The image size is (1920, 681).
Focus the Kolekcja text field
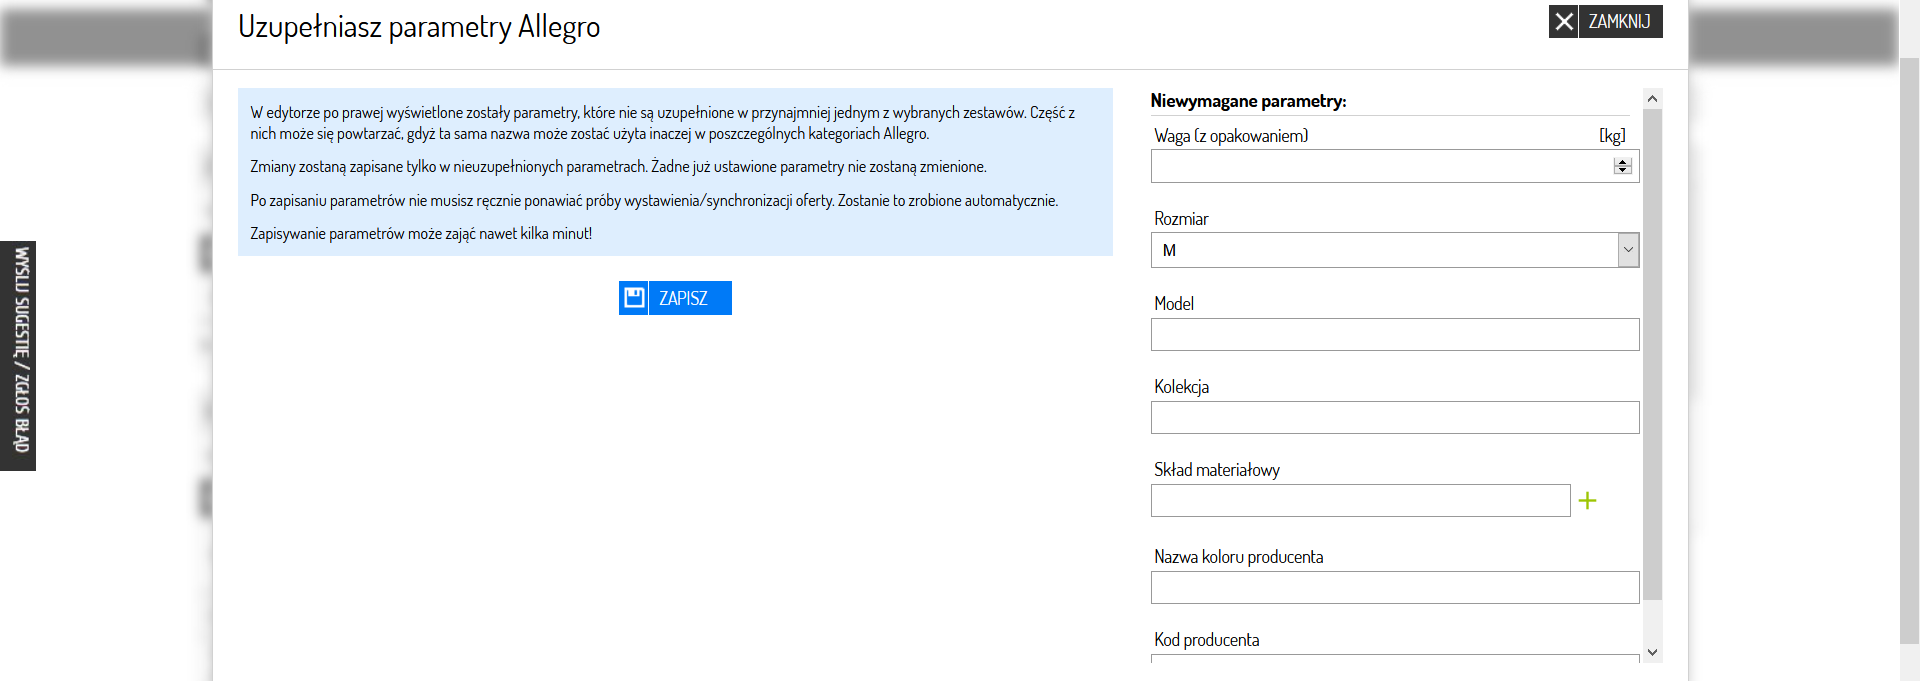tap(1395, 417)
